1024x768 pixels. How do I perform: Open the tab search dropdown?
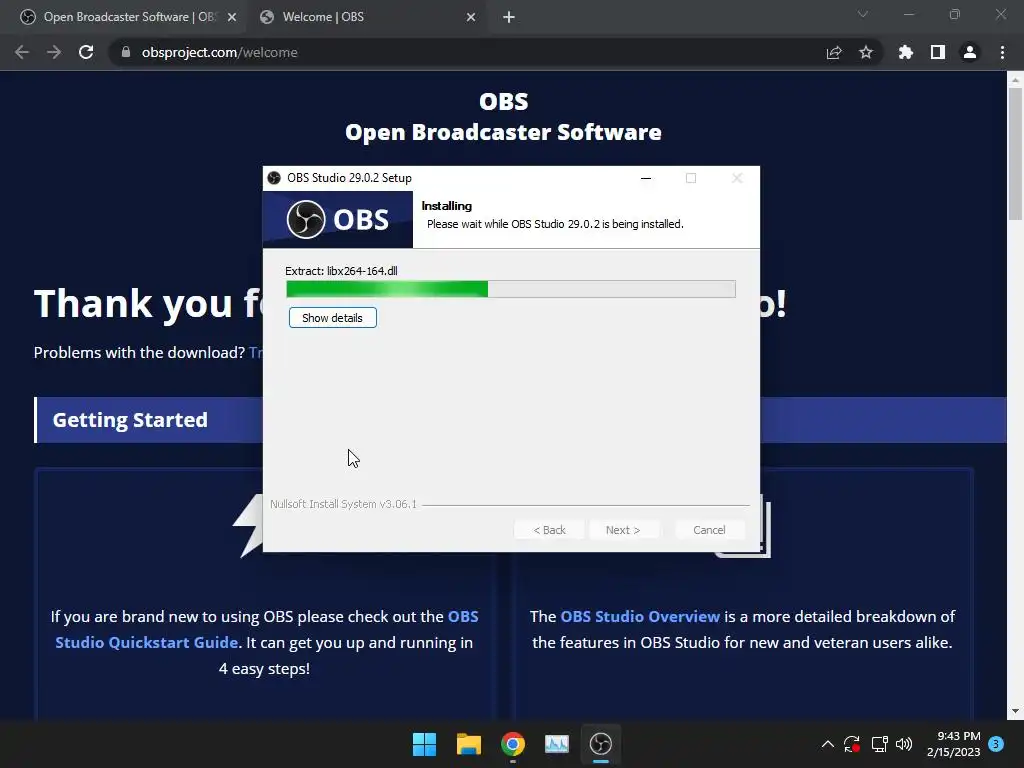pyautogui.click(x=863, y=14)
